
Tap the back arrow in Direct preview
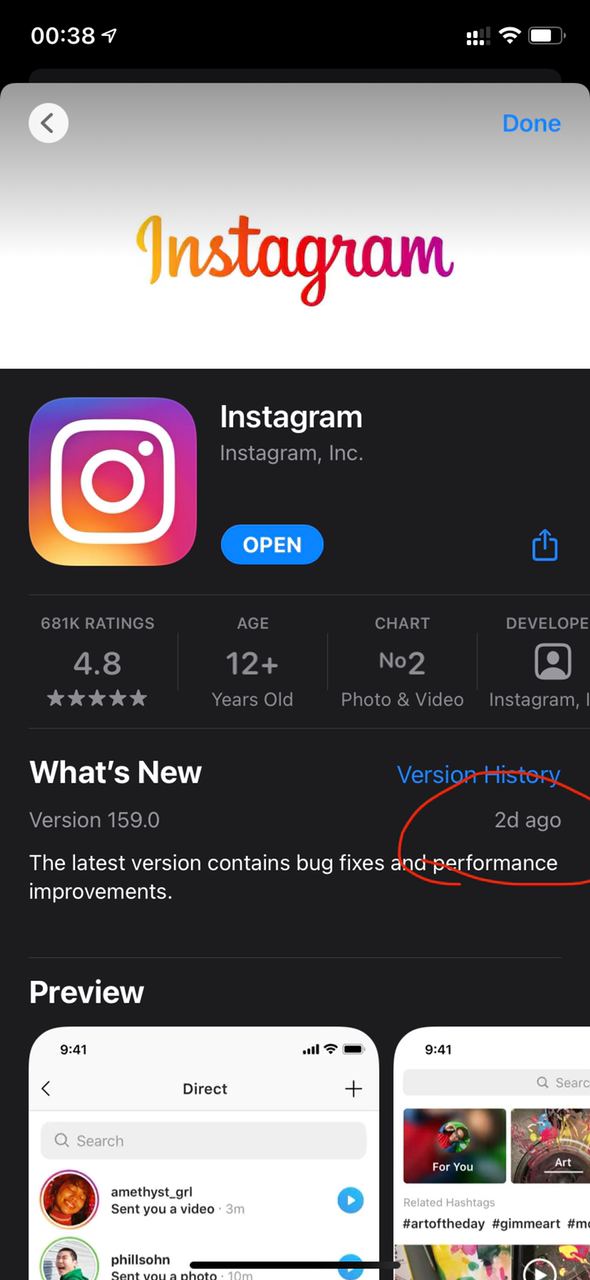(46, 1089)
